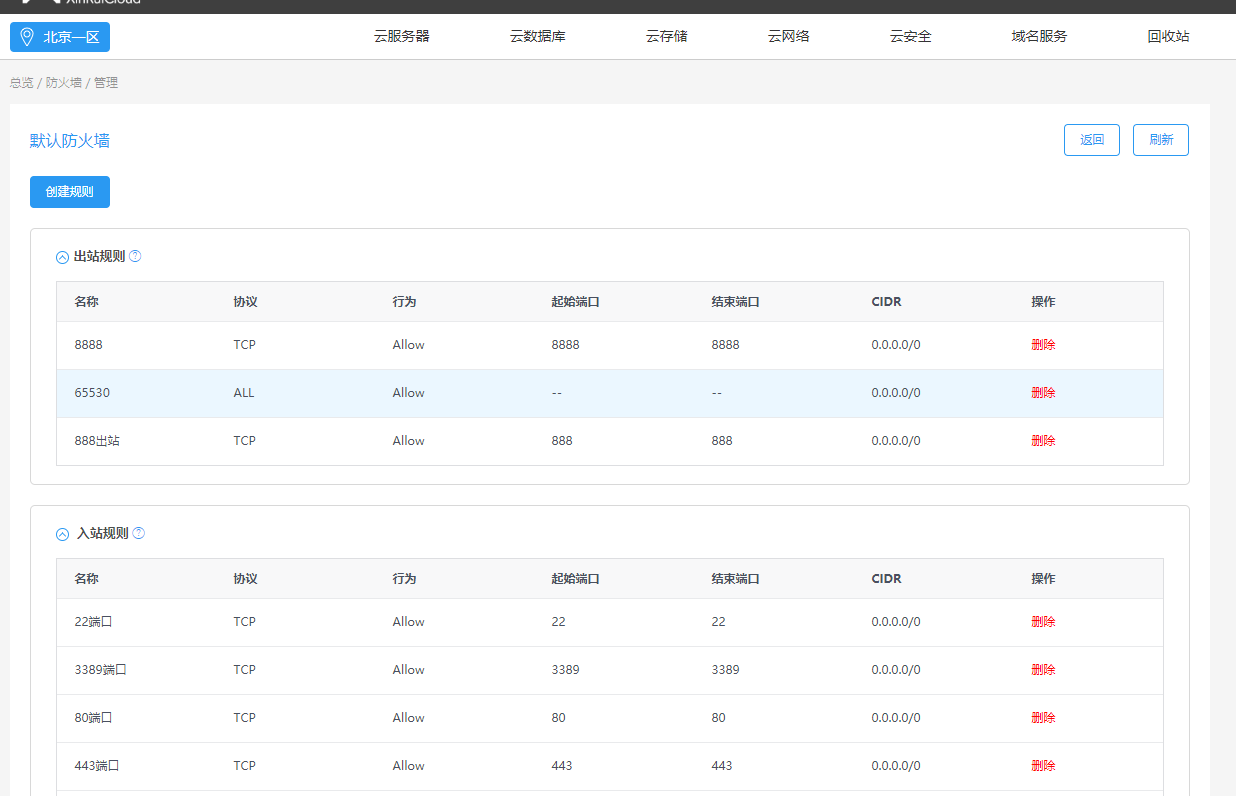This screenshot has width=1236, height=796.
Task: Delete the 3389端口 inbound rule
Action: click(x=1043, y=670)
